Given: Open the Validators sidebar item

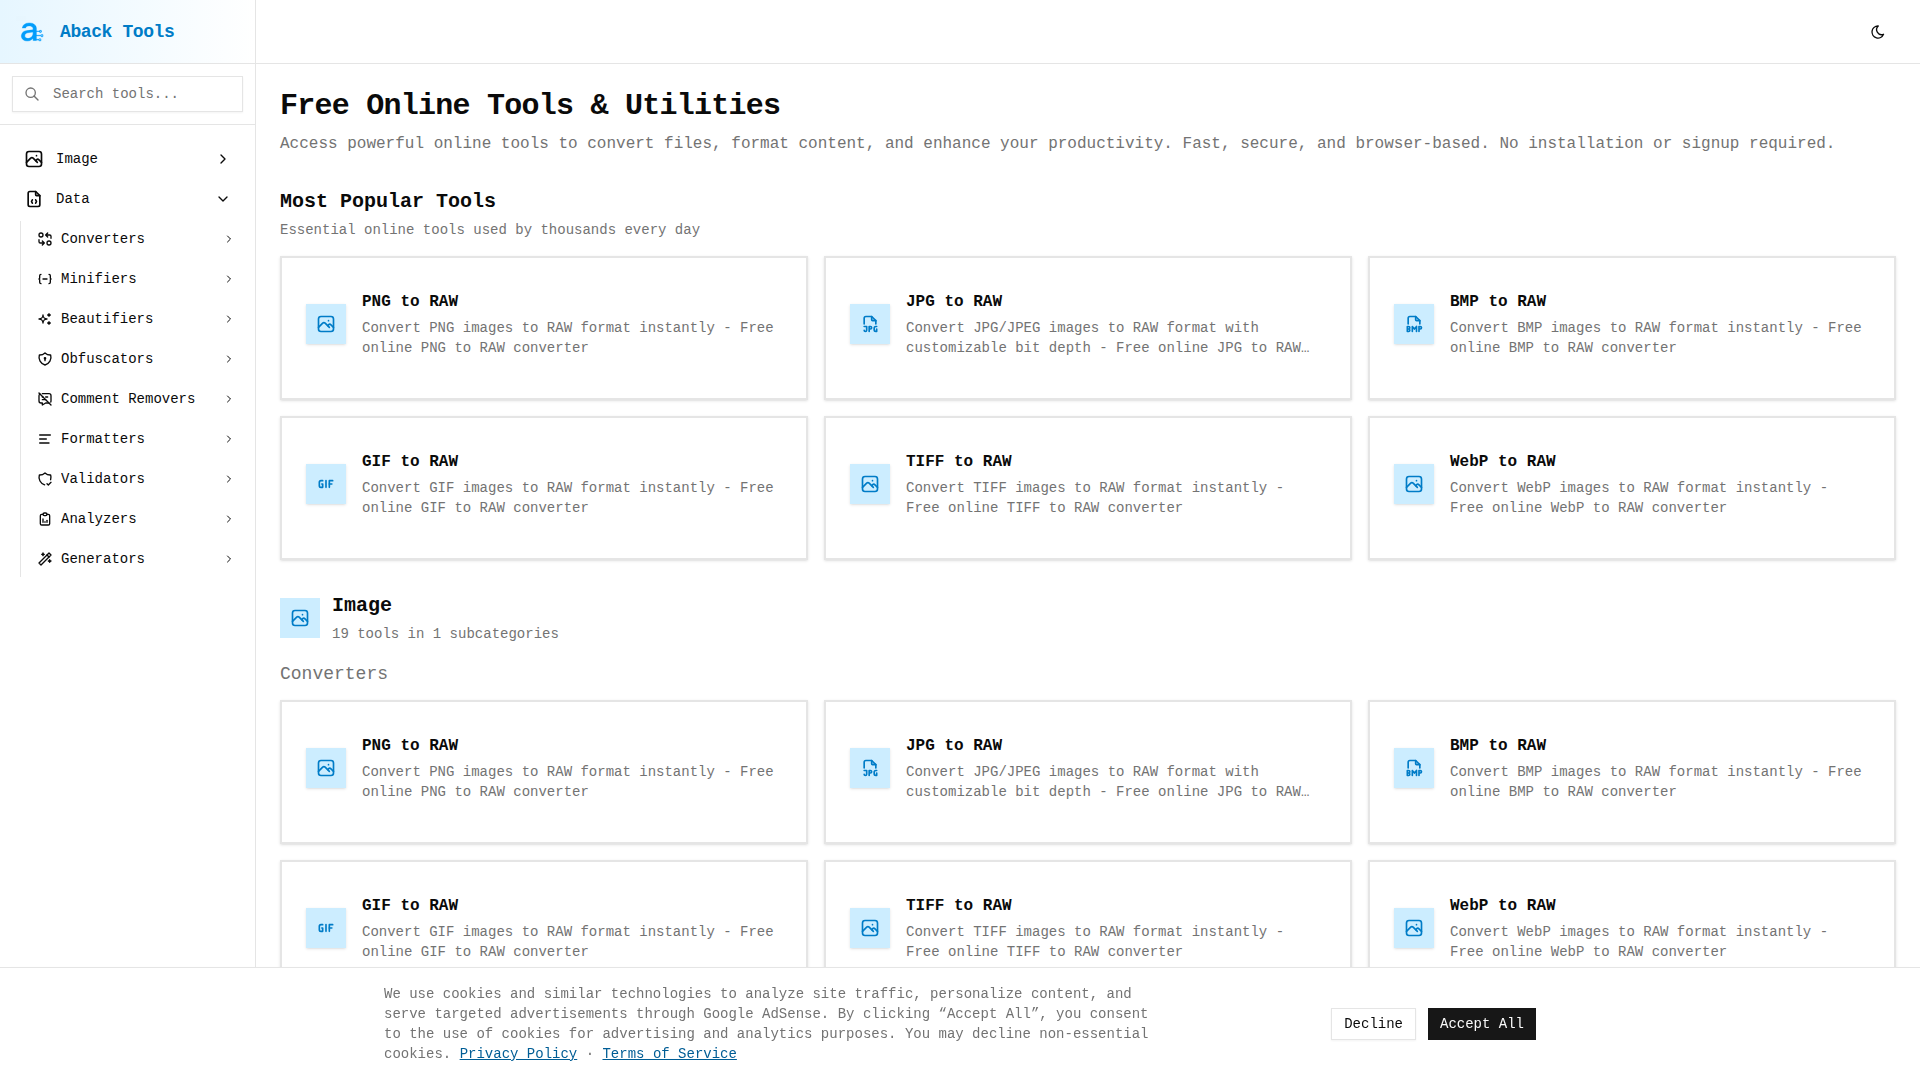Looking at the screenshot, I should tap(103, 479).
